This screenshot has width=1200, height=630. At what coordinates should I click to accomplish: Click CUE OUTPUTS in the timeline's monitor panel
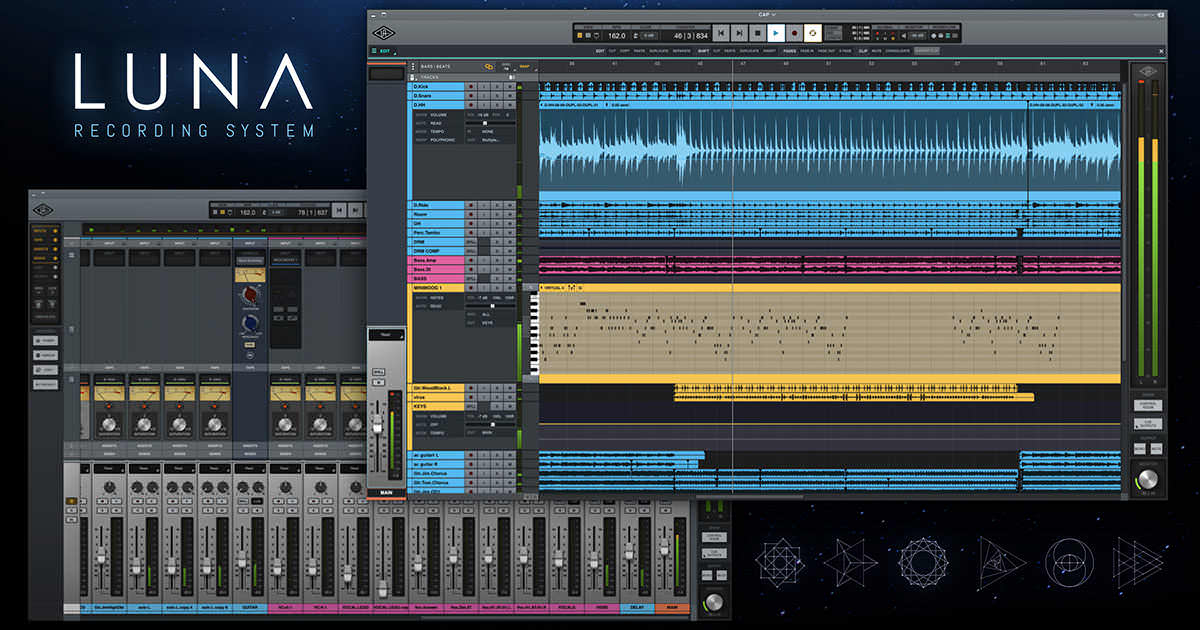pyautogui.click(x=1148, y=424)
